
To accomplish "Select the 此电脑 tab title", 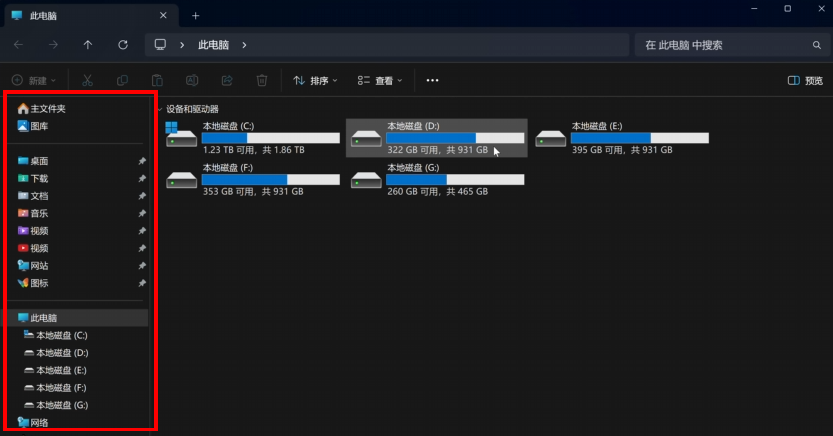I will point(43,16).
